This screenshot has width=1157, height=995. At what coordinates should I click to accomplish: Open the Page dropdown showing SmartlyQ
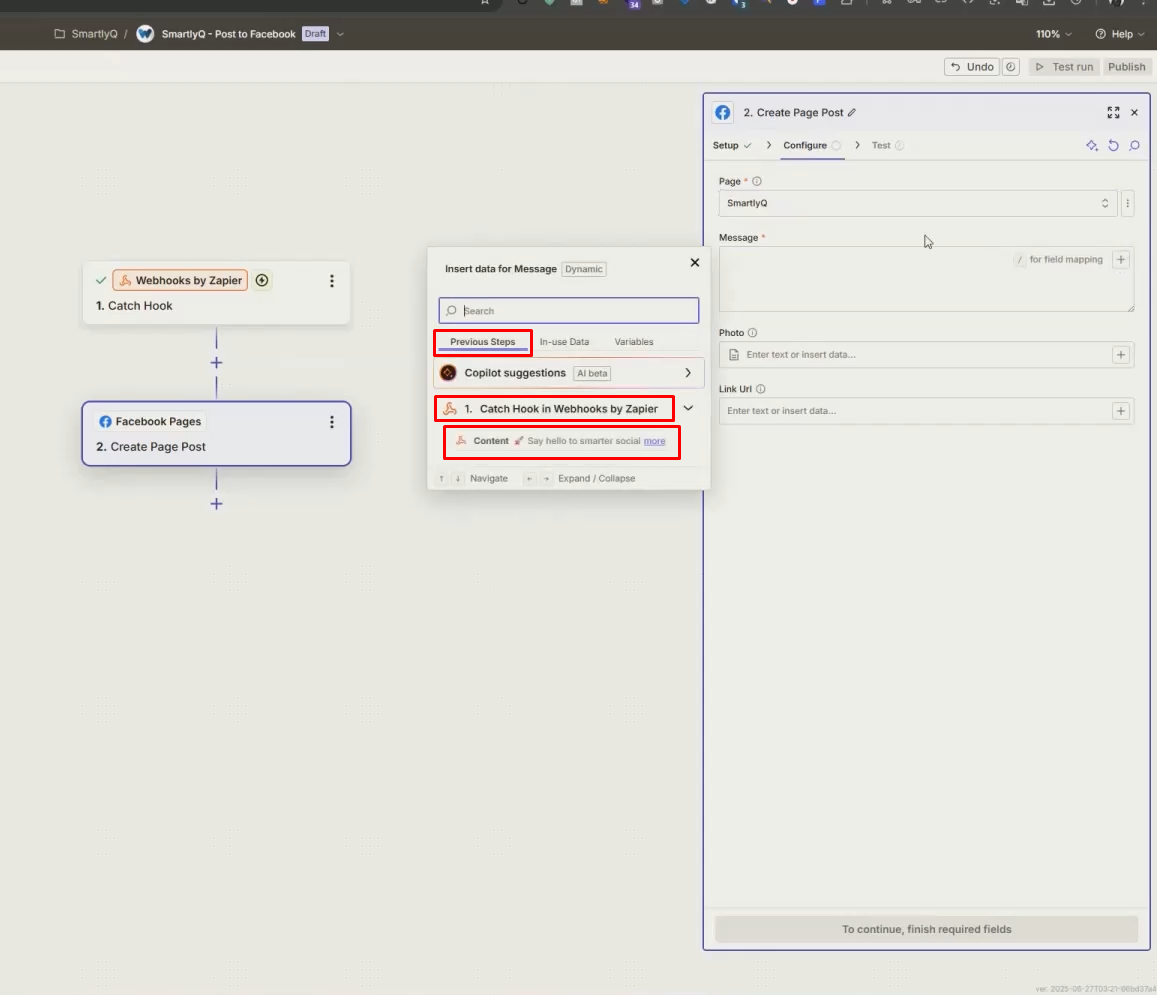918,204
